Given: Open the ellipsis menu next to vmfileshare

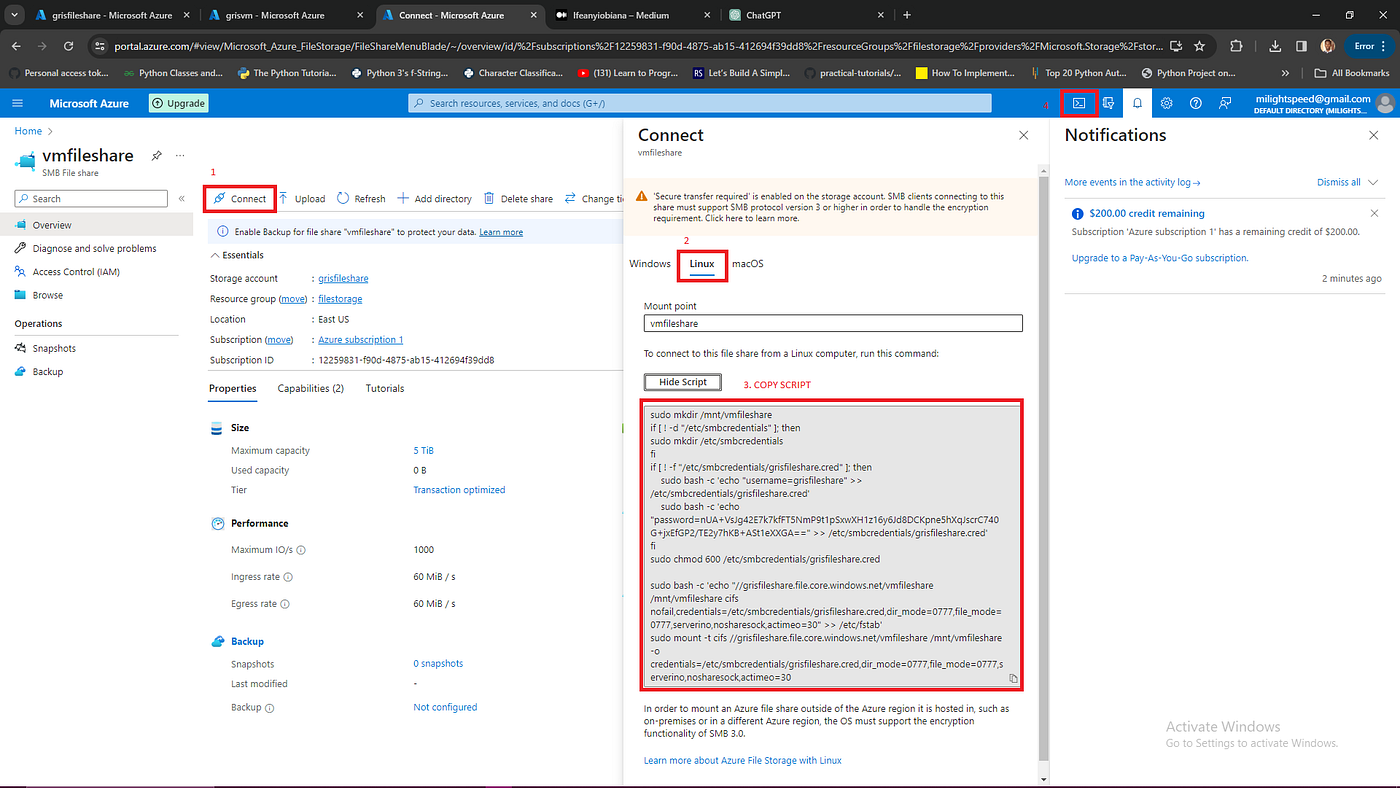Looking at the screenshot, I should 180,156.
